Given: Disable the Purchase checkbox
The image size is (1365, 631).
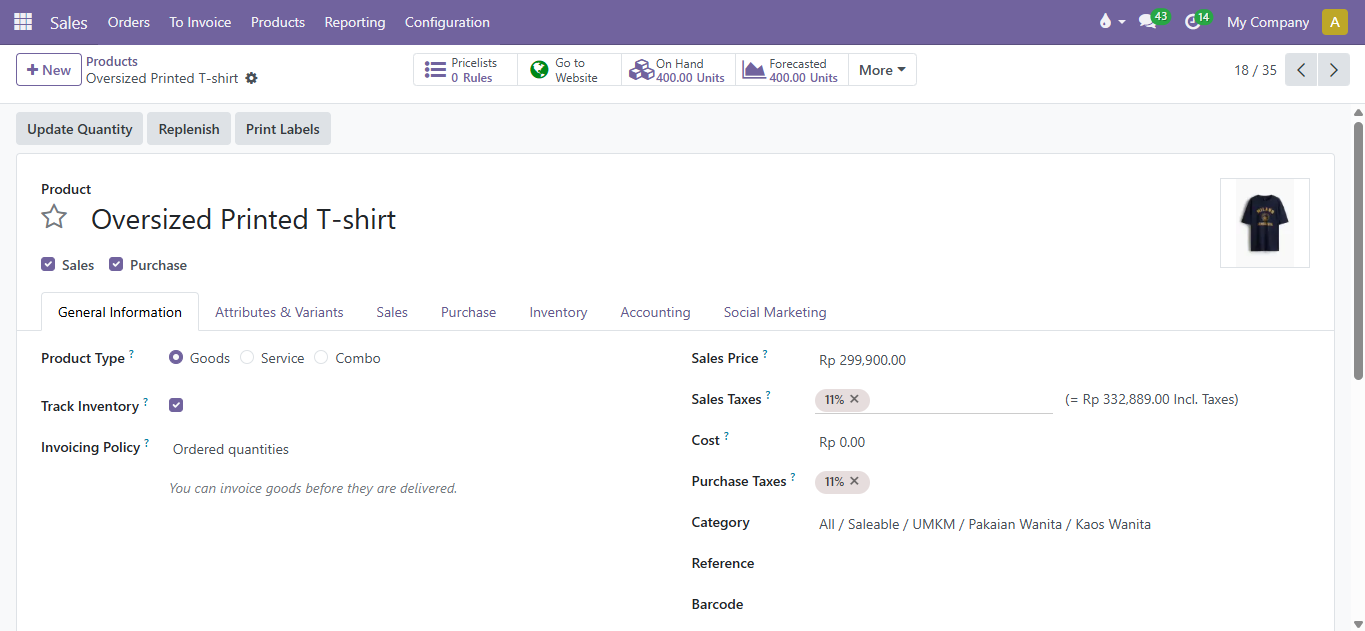Looking at the screenshot, I should pyautogui.click(x=116, y=264).
